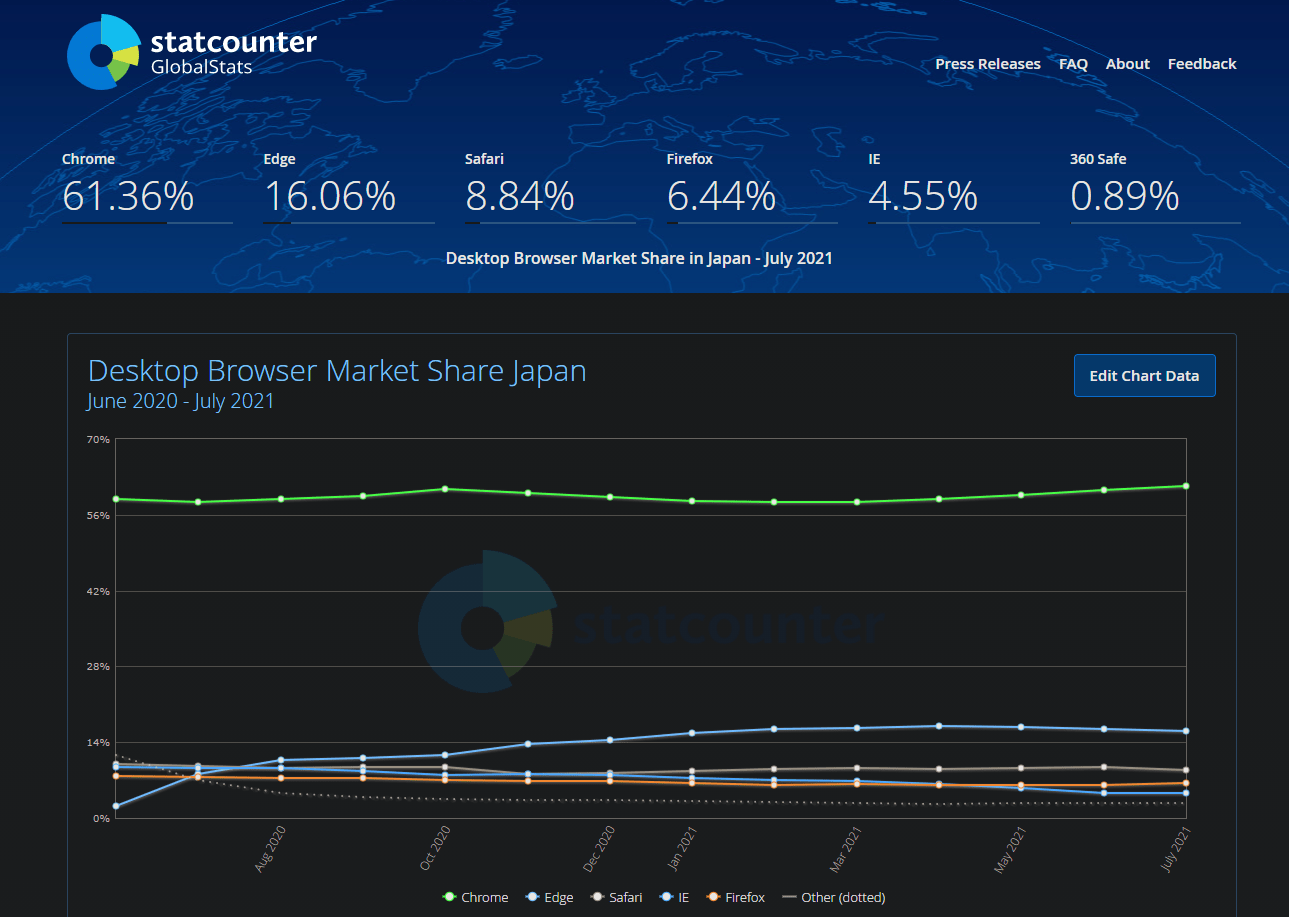
Task: Click the "56%" y-axis label
Action: 98,515
